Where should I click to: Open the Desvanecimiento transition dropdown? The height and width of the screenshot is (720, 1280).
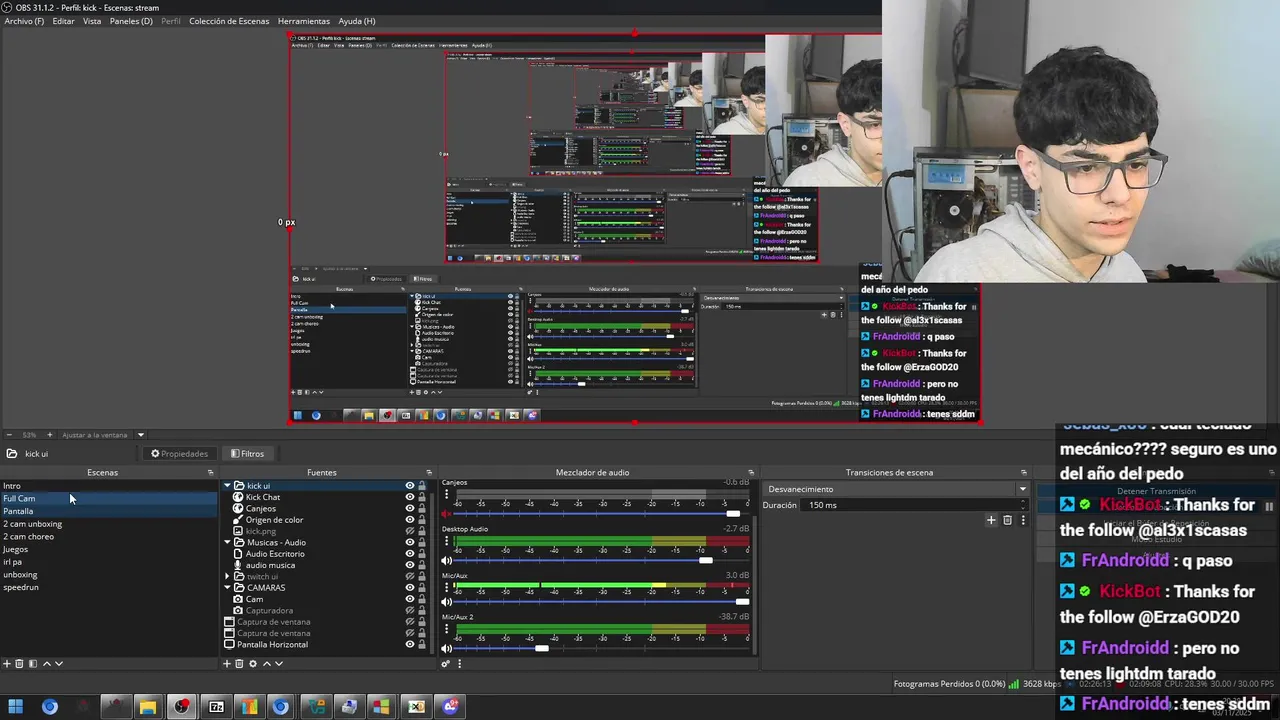tap(896, 489)
